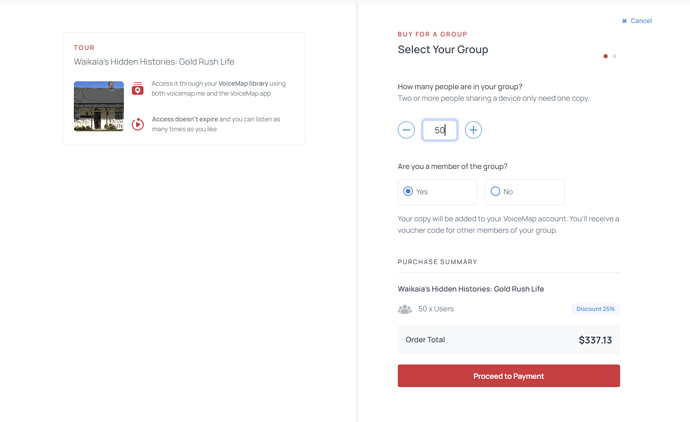Click the '50 x Users' text
This screenshot has height=422, width=690.
coord(436,309)
